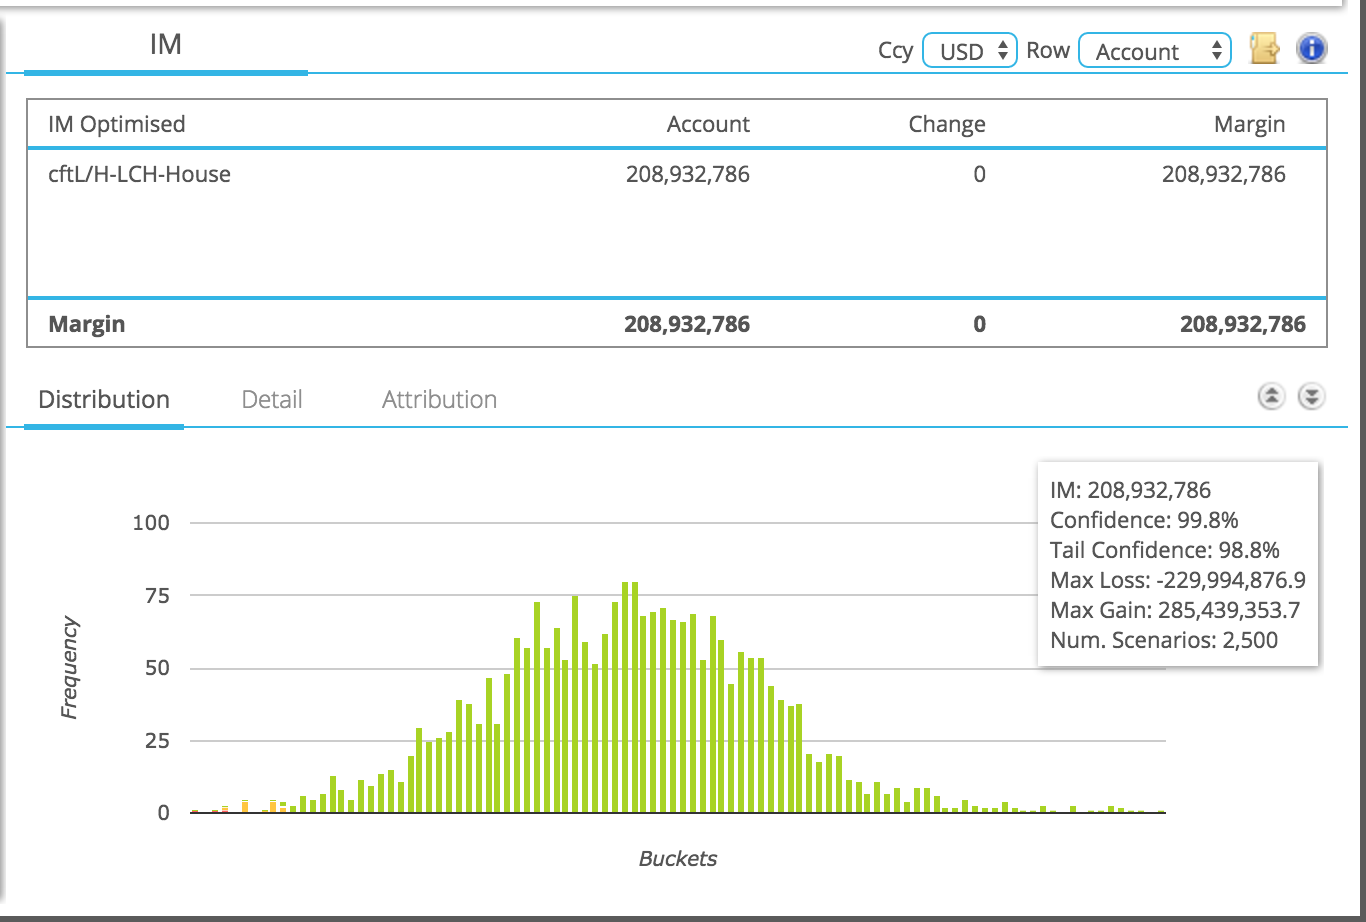Click the Max Loss value line

tap(1178, 580)
